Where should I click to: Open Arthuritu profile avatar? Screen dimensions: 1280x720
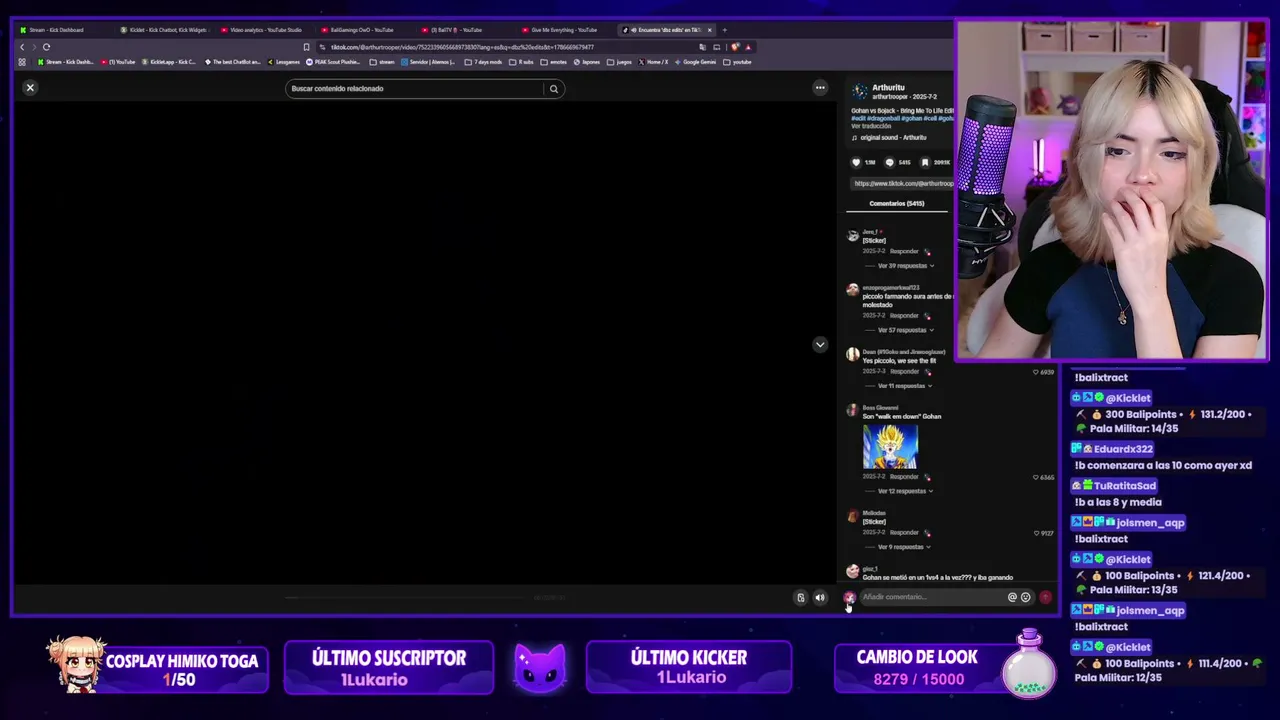(860, 92)
